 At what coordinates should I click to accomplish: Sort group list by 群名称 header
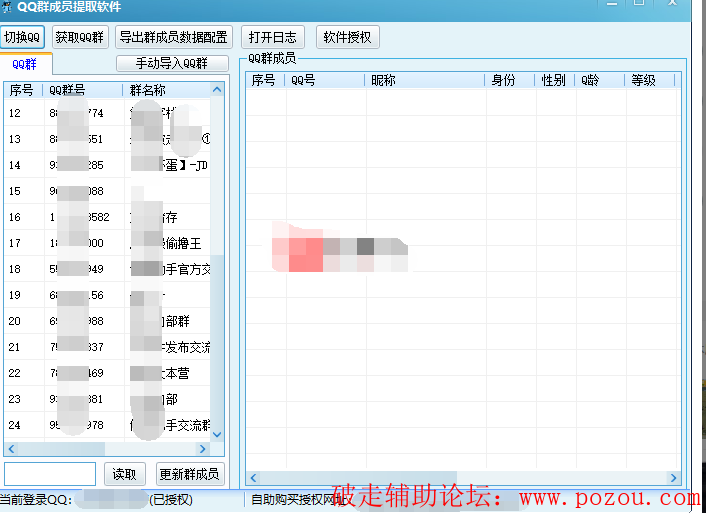[x=167, y=90]
